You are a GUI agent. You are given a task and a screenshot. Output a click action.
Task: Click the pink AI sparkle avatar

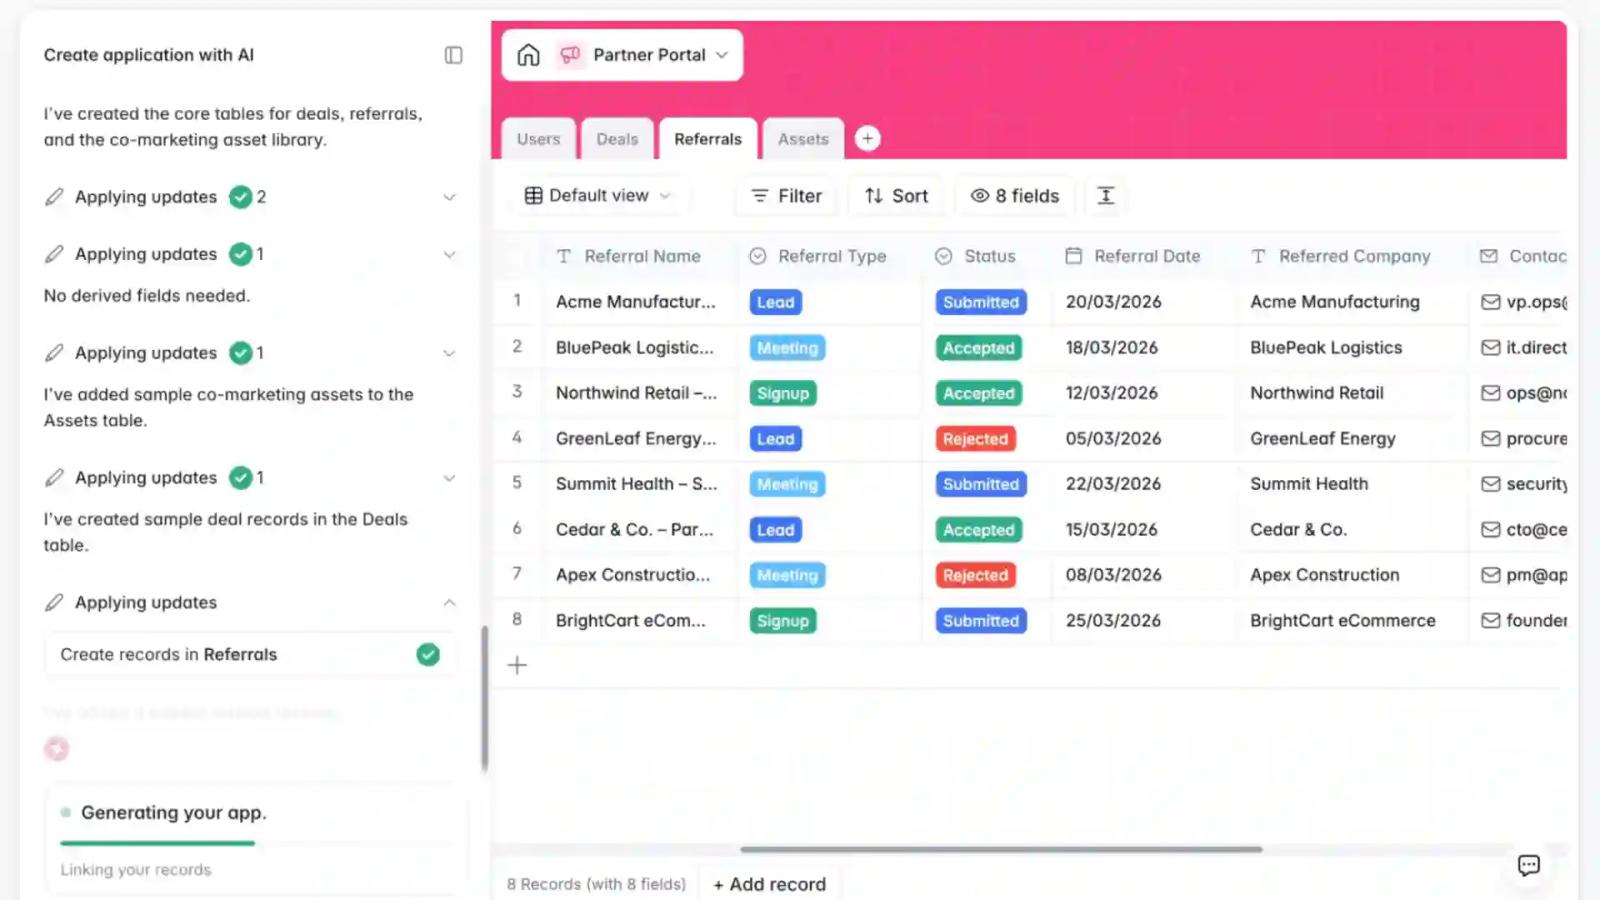point(57,748)
